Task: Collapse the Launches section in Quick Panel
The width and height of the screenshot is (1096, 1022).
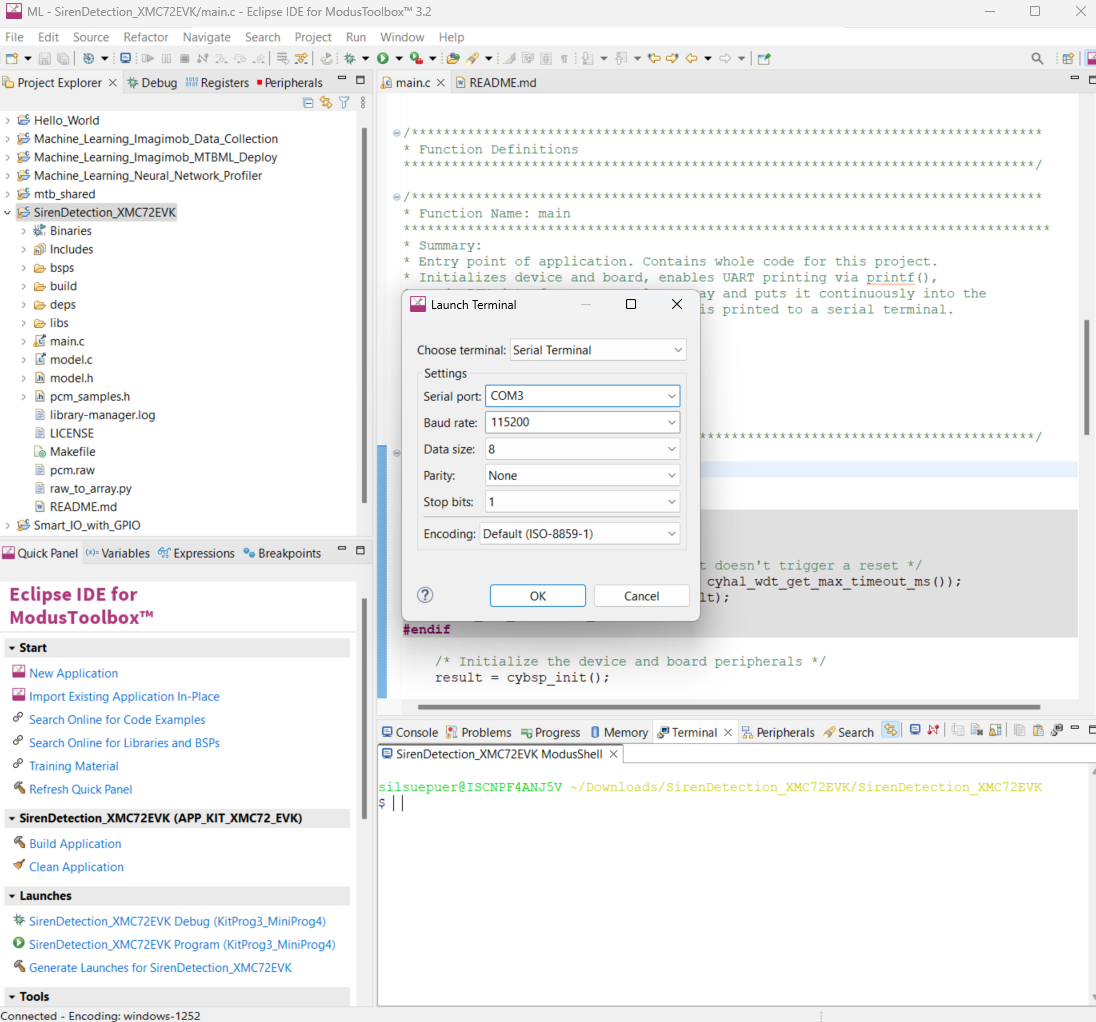Action: (12, 896)
